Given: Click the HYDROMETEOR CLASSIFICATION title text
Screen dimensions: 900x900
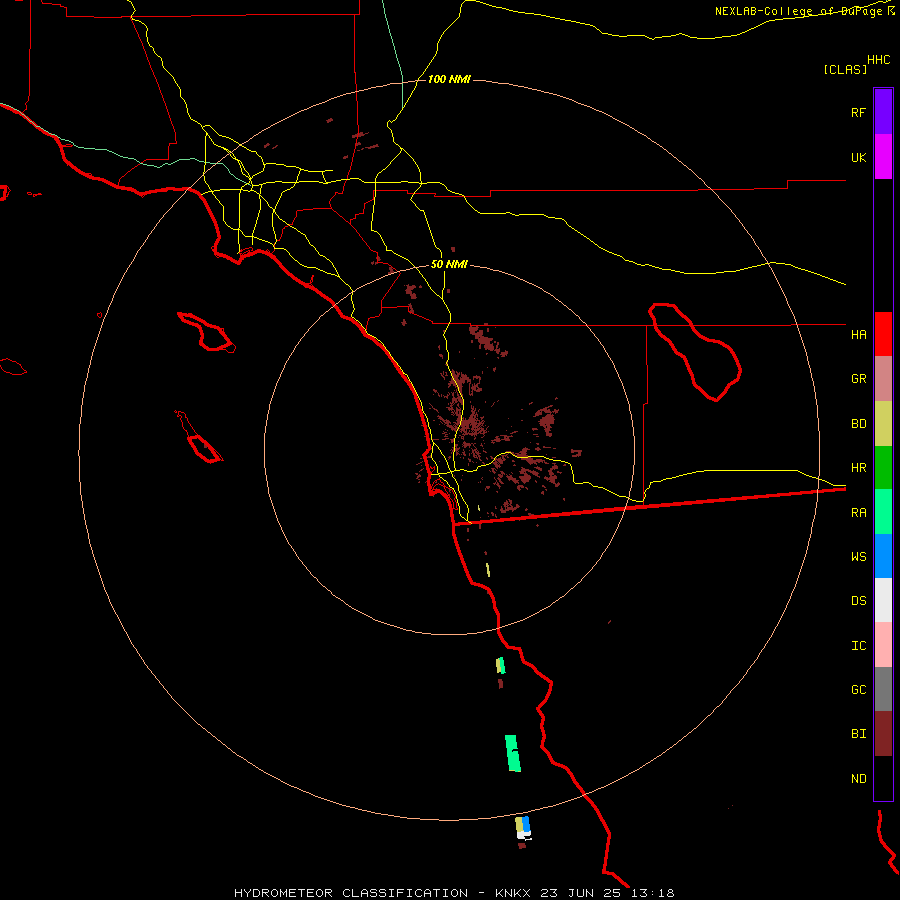Looking at the screenshot, I should [351, 893].
